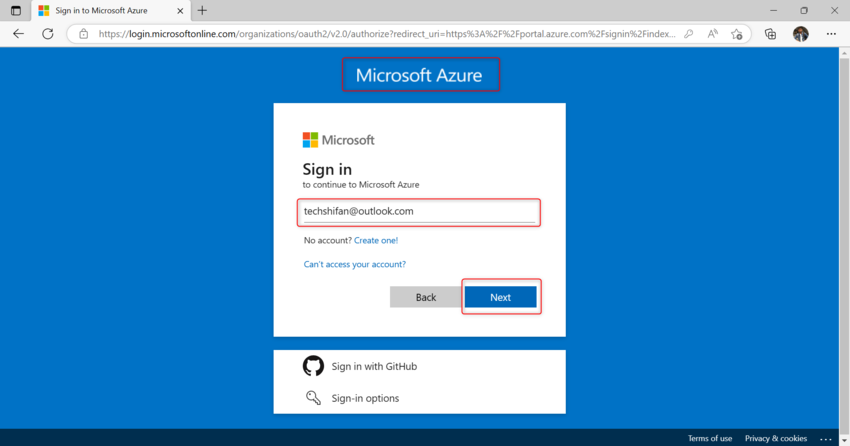850x446 pixels.
Task: Open the footer more options ellipsis
Action: tap(826, 438)
